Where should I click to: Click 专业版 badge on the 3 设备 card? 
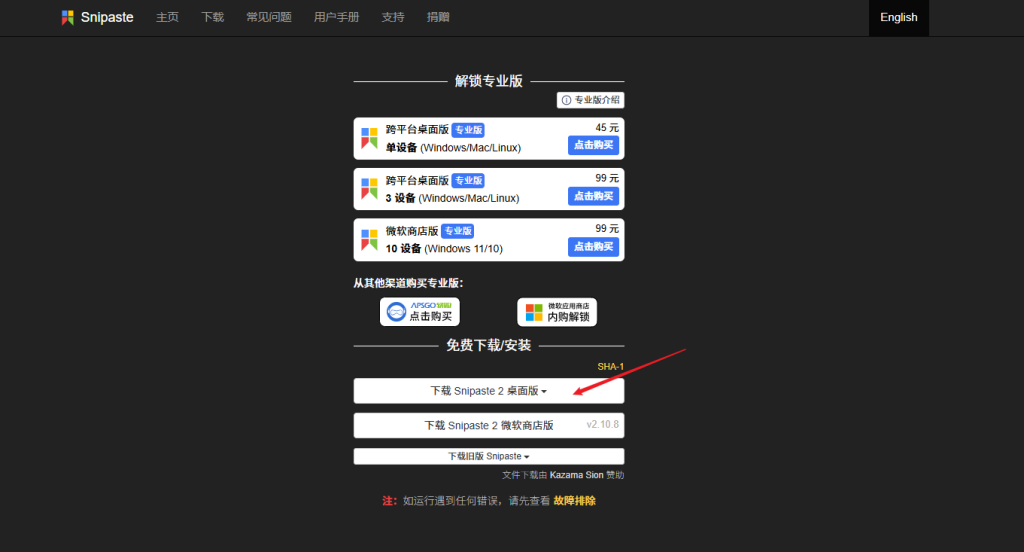468,180
